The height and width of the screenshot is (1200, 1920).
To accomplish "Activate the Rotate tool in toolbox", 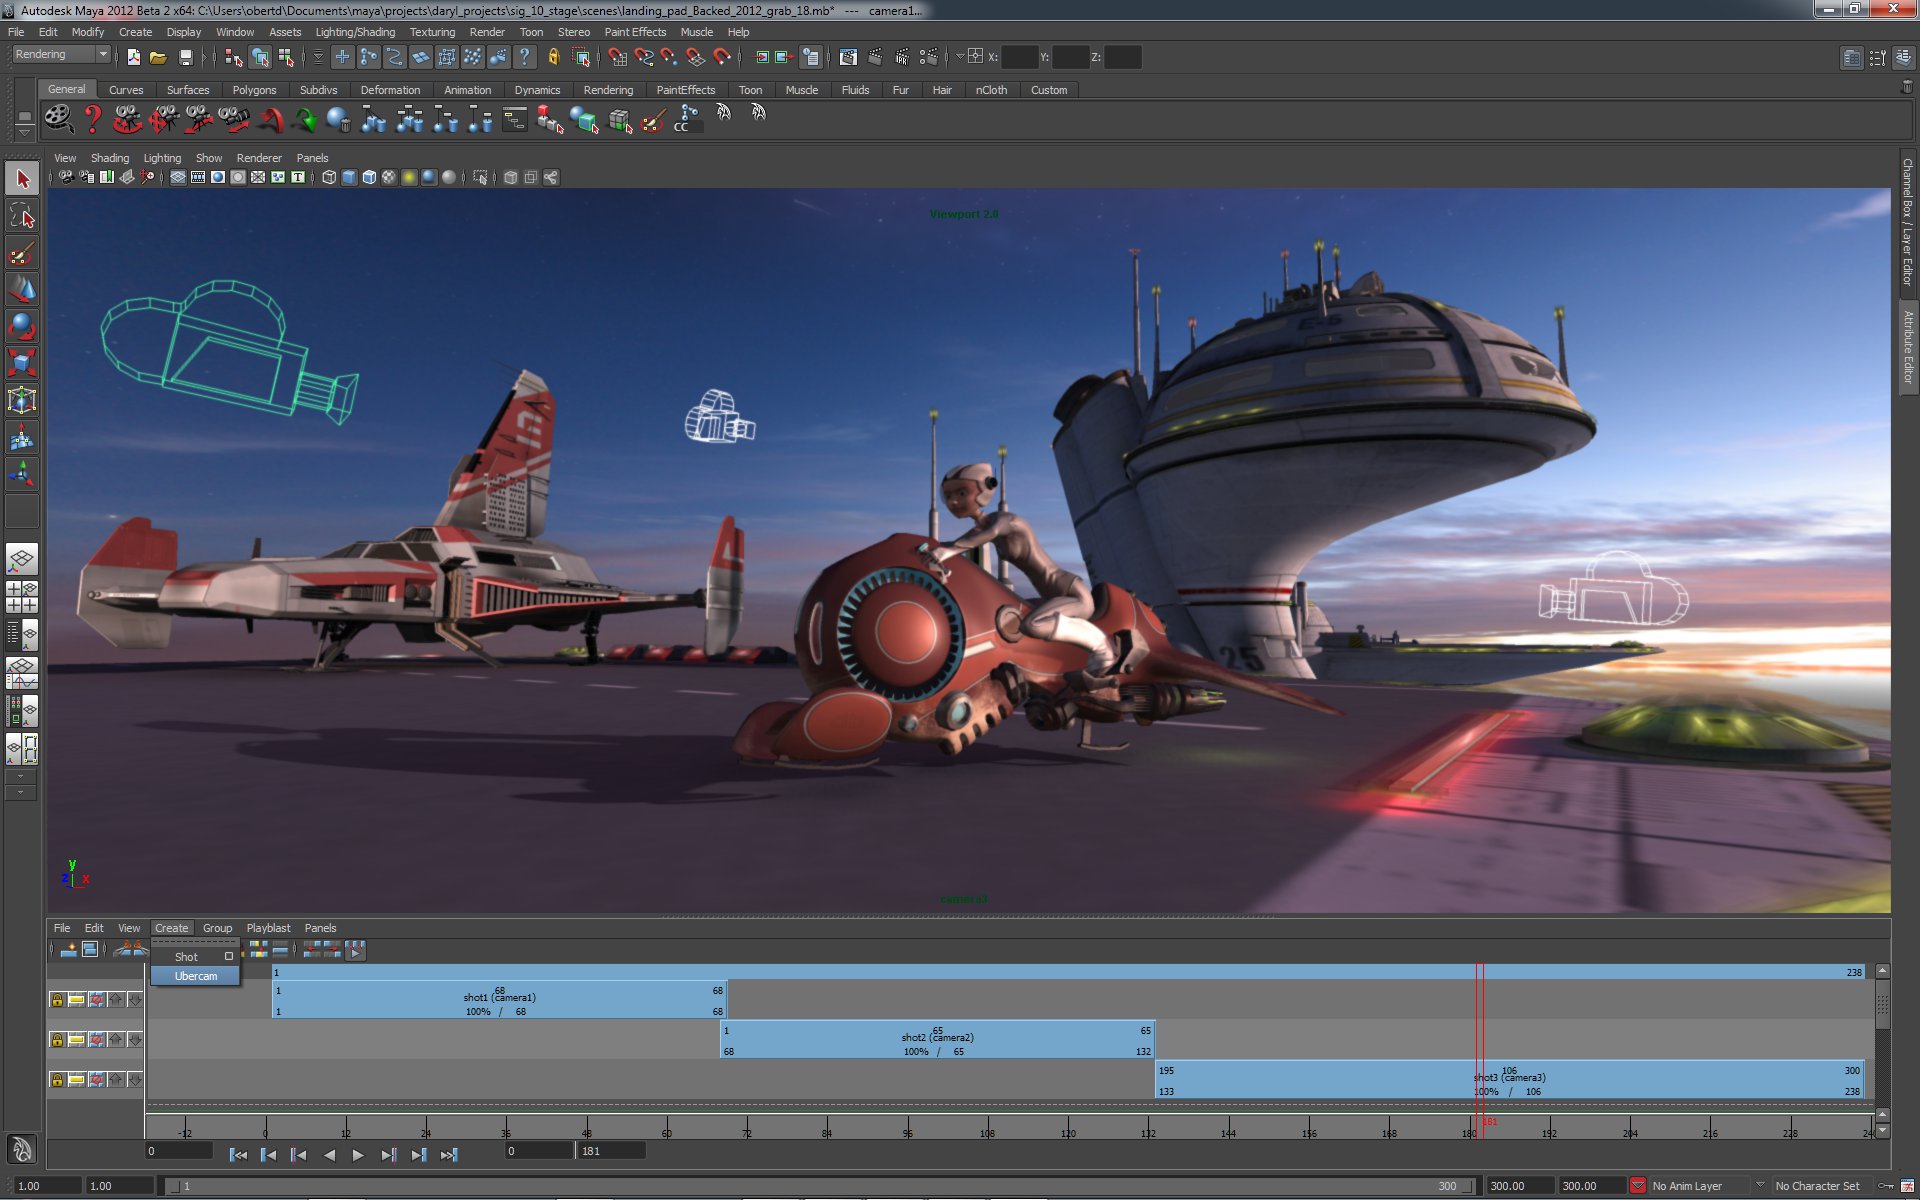I will coord(22,327).
